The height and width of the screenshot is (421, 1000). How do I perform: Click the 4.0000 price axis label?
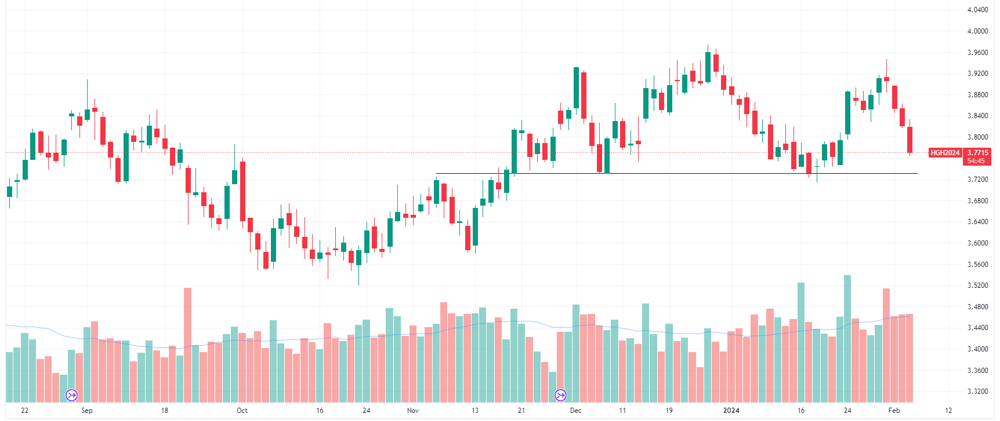click(978, 31)
